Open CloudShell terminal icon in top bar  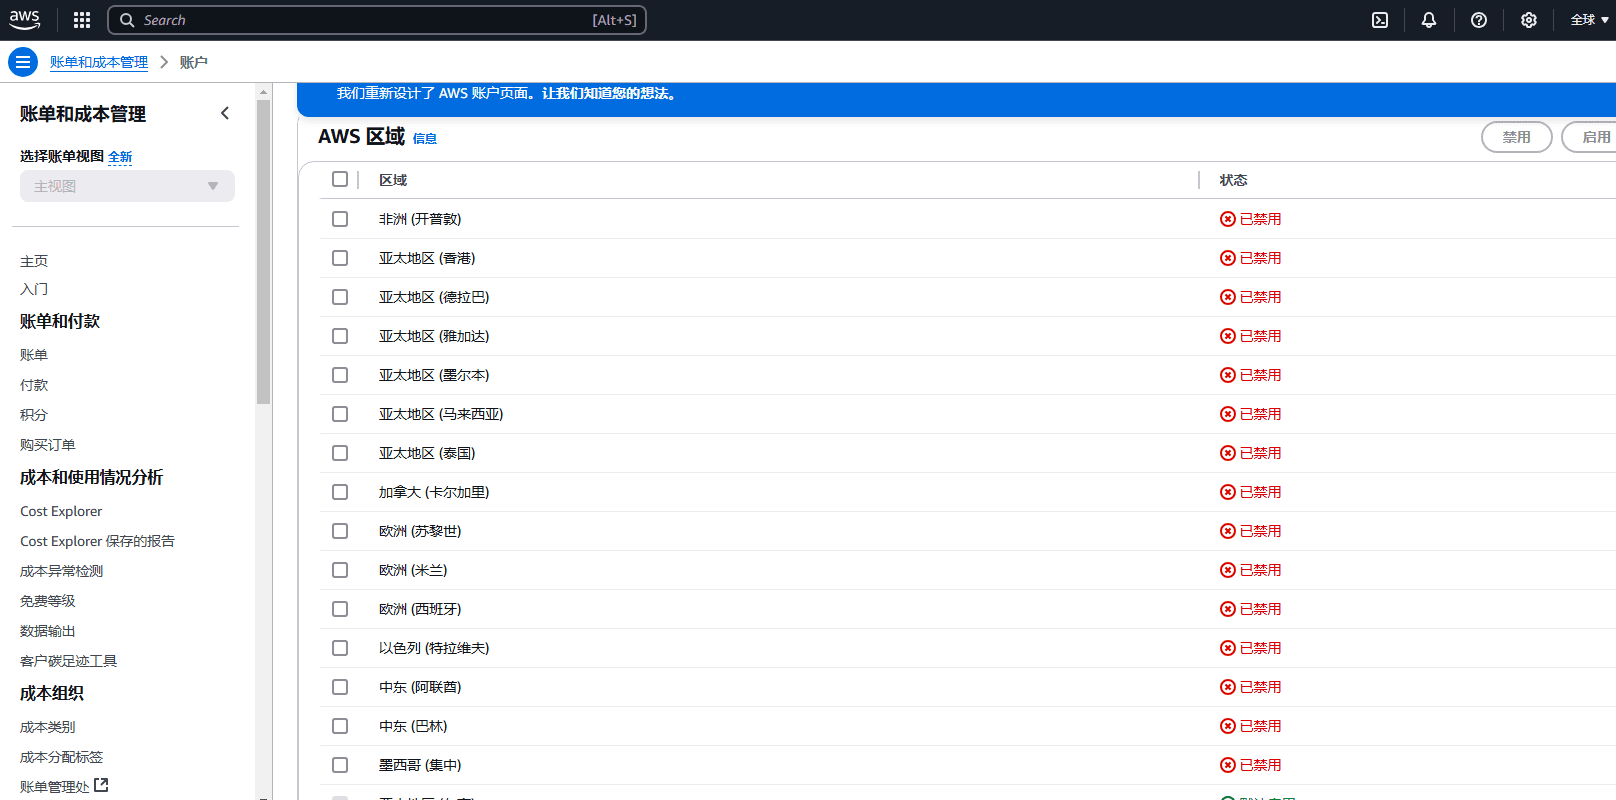click(1380, 20)
